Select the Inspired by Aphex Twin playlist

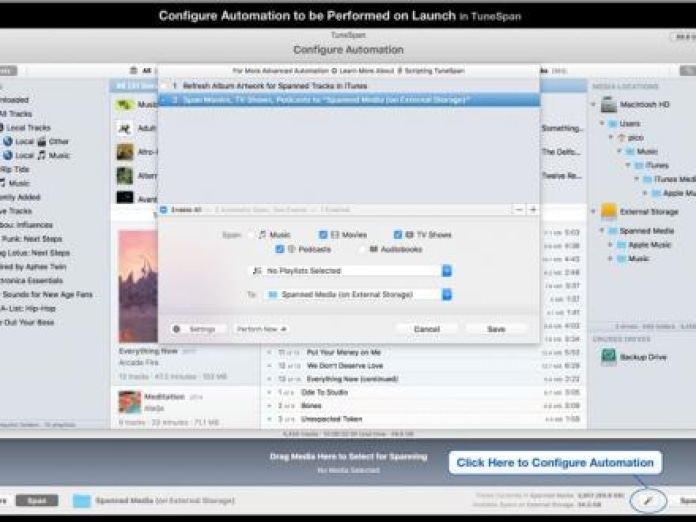click(33, 267)
